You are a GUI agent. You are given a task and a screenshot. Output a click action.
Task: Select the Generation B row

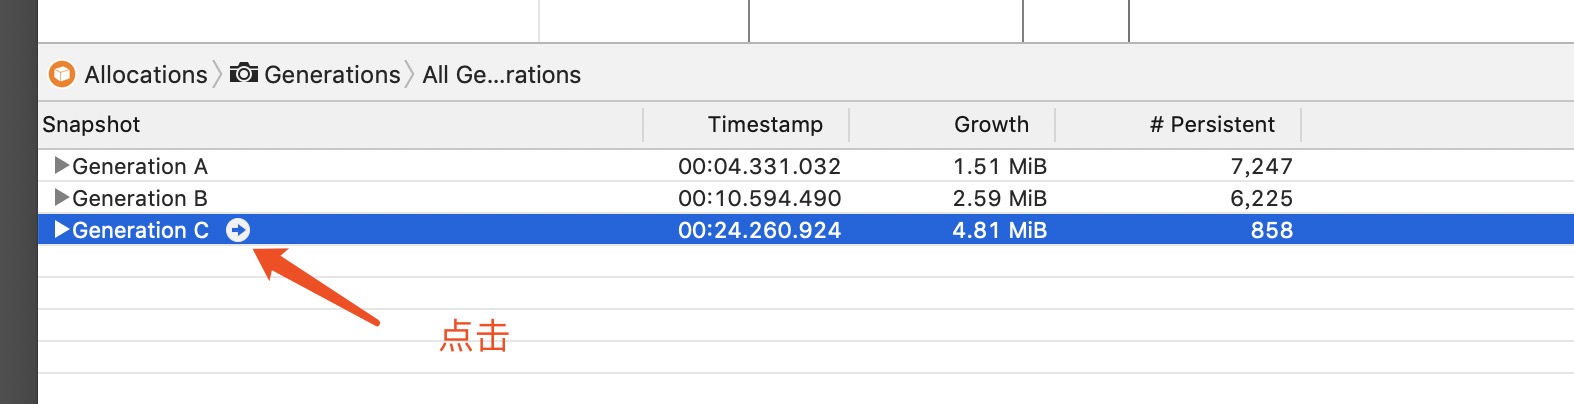[806, 198]
